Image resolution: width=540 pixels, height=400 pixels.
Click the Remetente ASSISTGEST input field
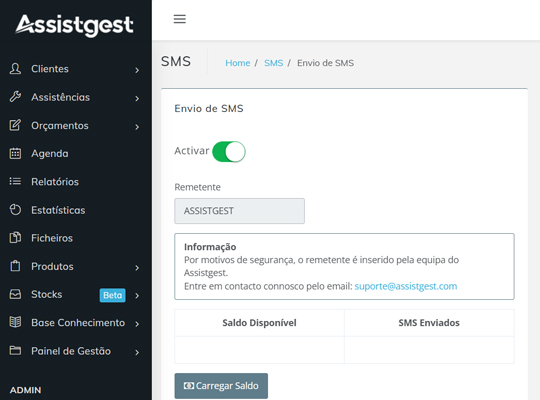(x=239, y=211)
